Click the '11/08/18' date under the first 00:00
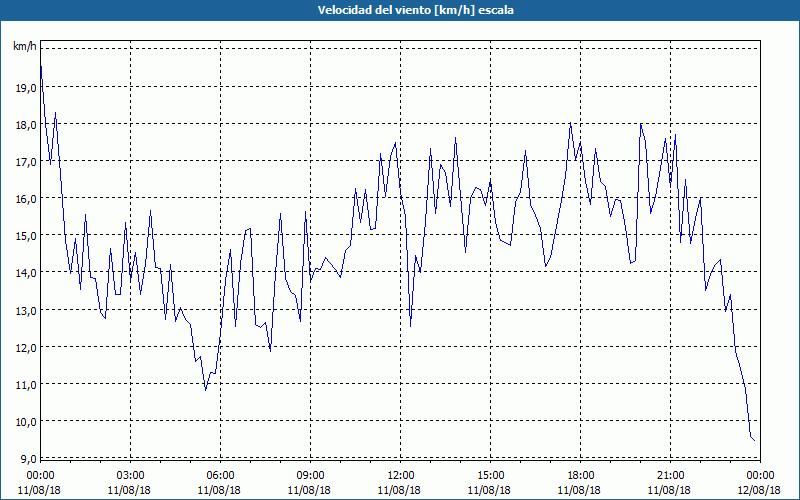 [40, 490]
